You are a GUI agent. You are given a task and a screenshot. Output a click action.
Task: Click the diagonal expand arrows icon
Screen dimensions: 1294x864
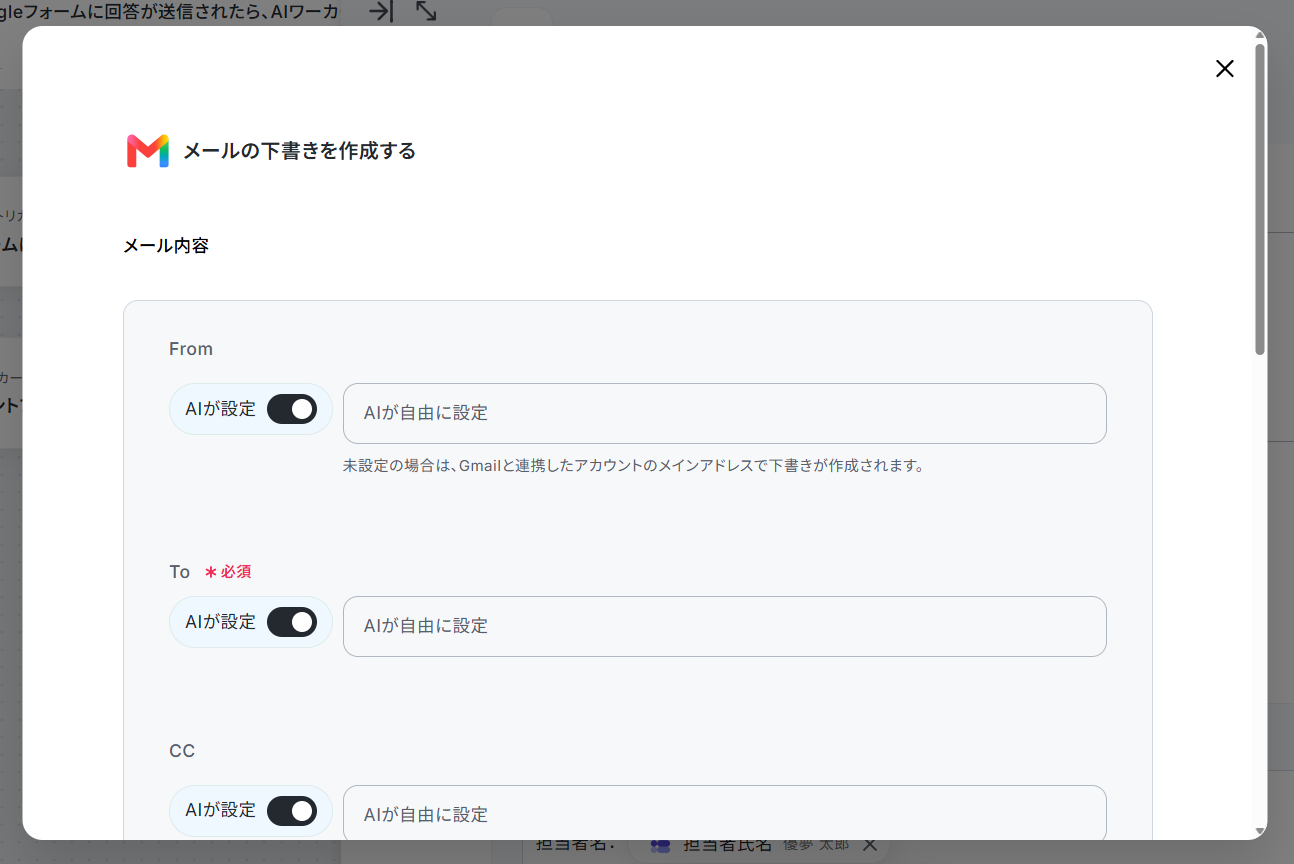426,11
